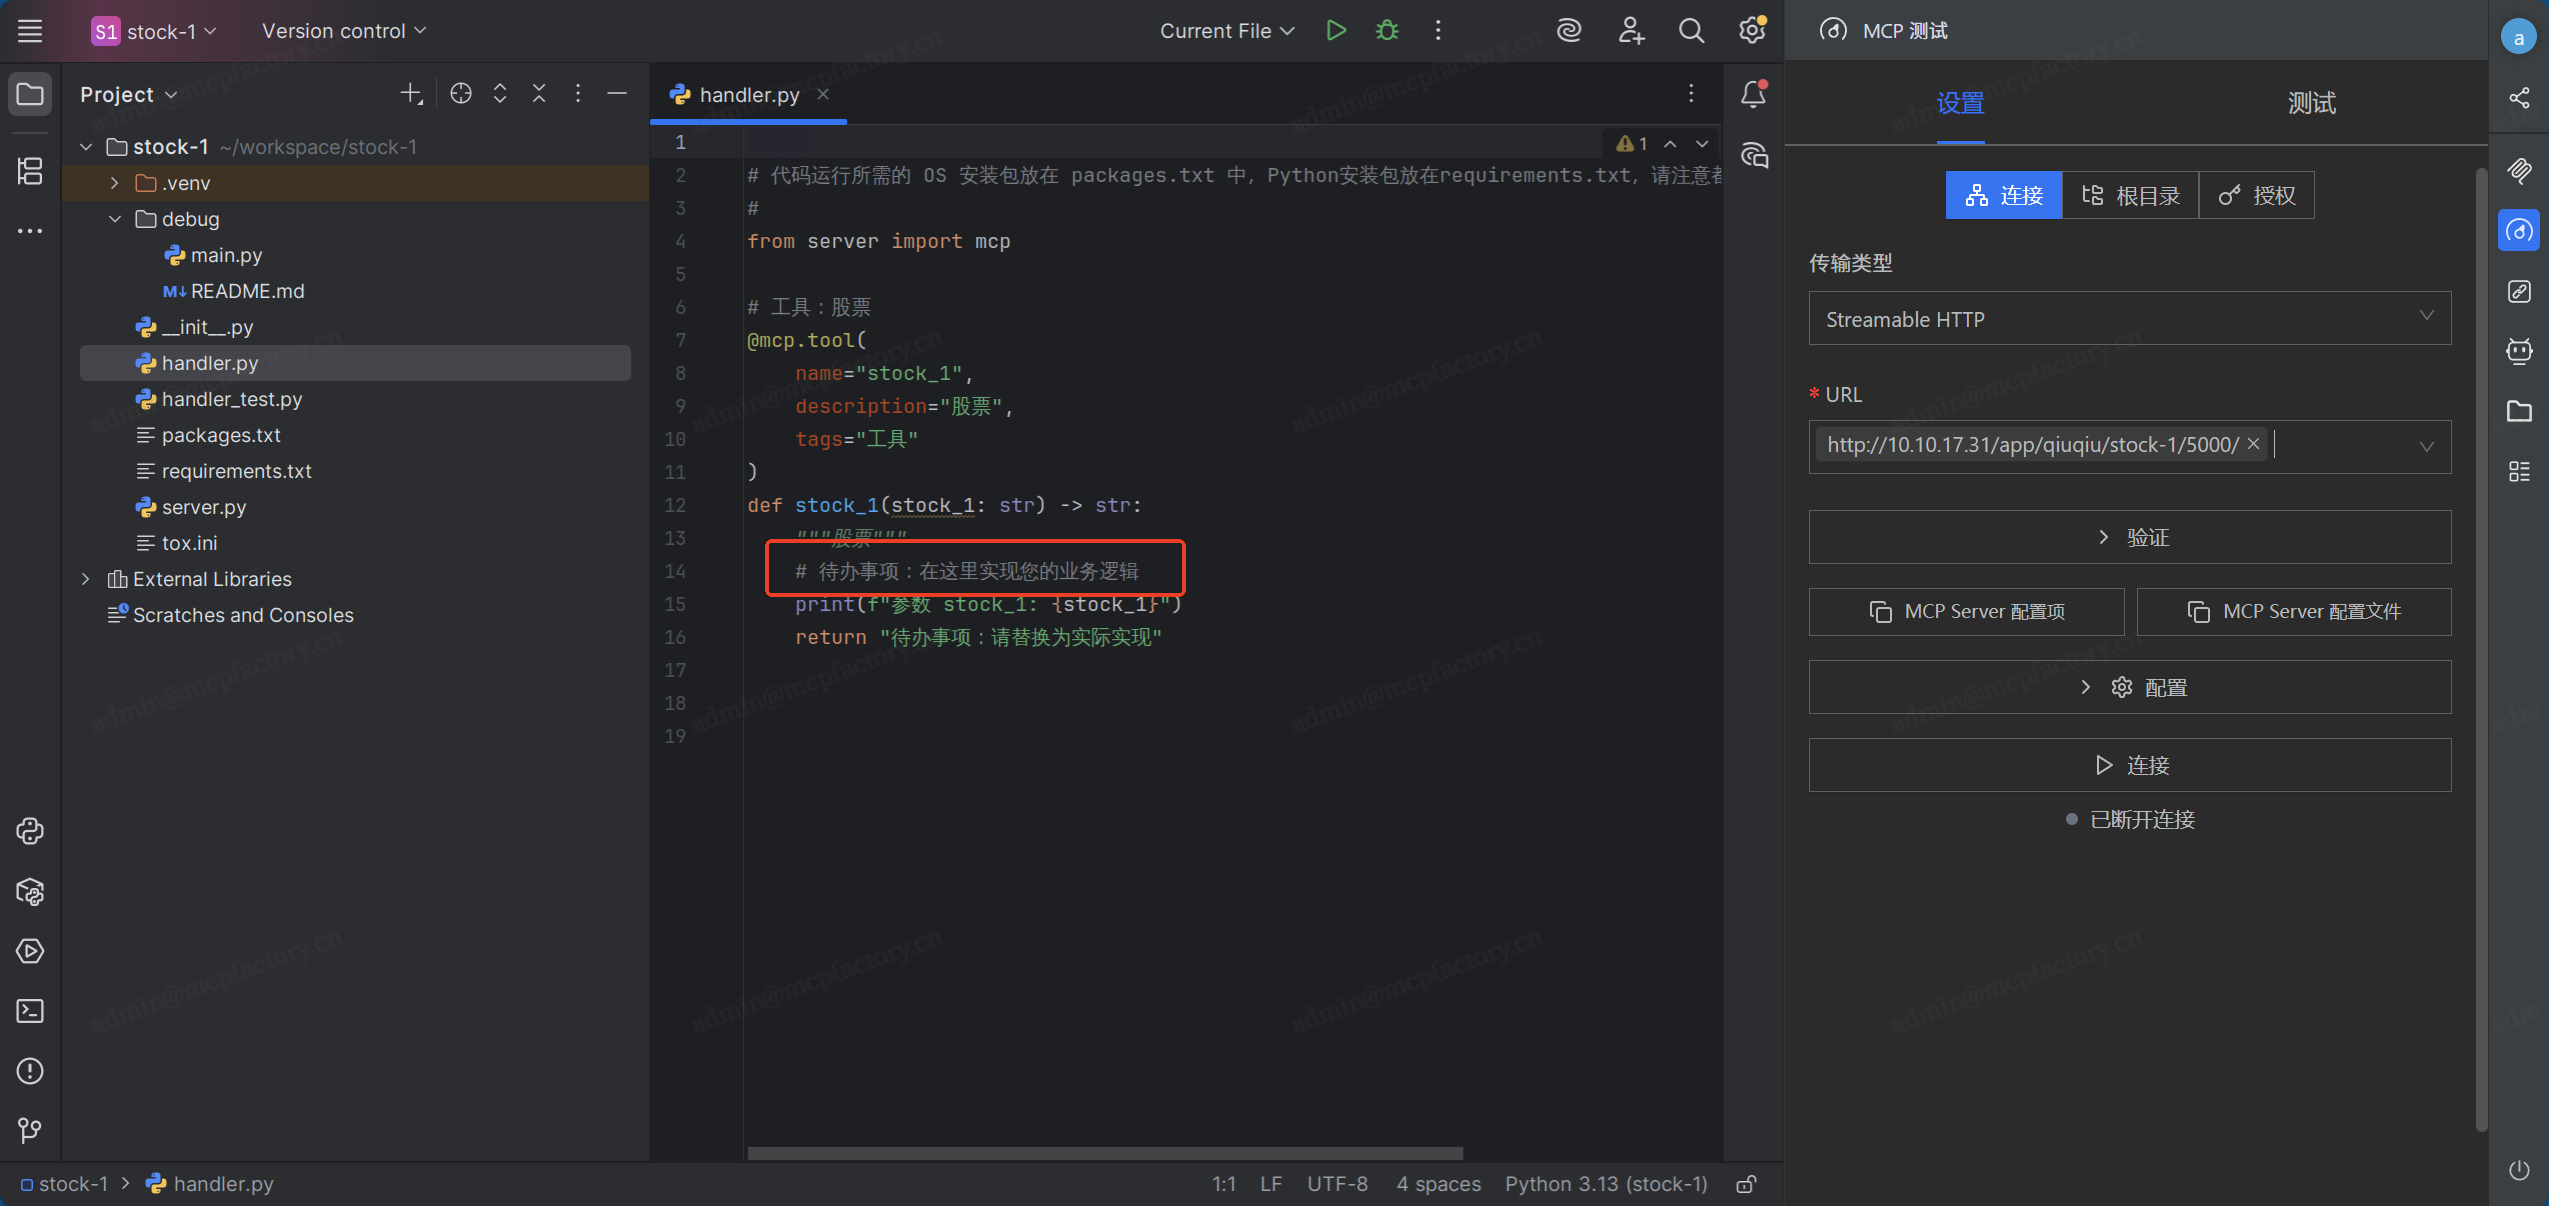Click the 连接 connect button
Image resolution: width=2549 pixels, height=1206 pixels.
pyautogui.click(x=2130, y=765)
